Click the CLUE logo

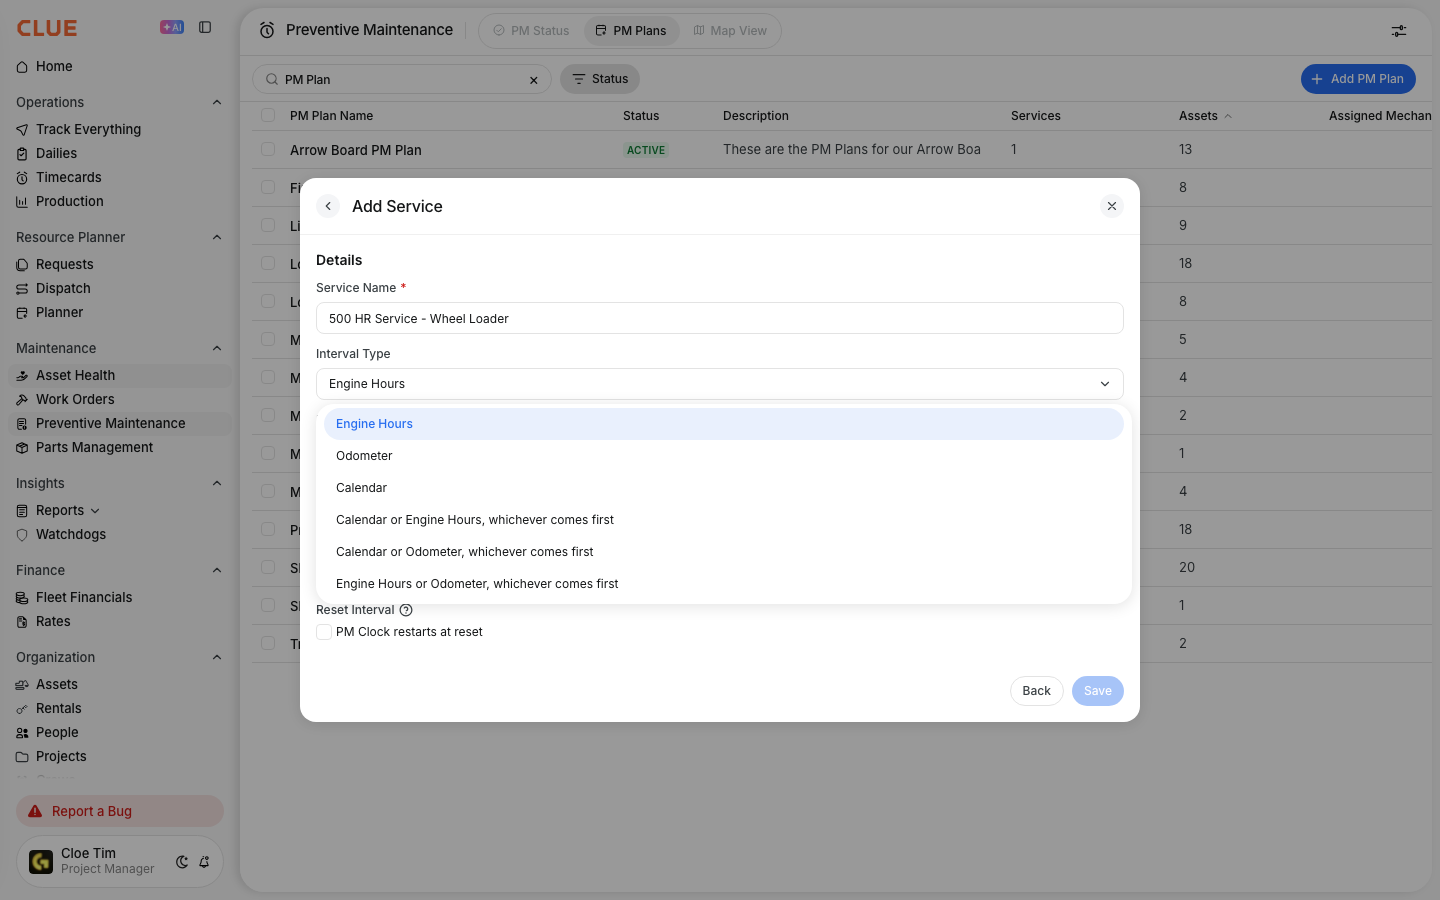47,28
